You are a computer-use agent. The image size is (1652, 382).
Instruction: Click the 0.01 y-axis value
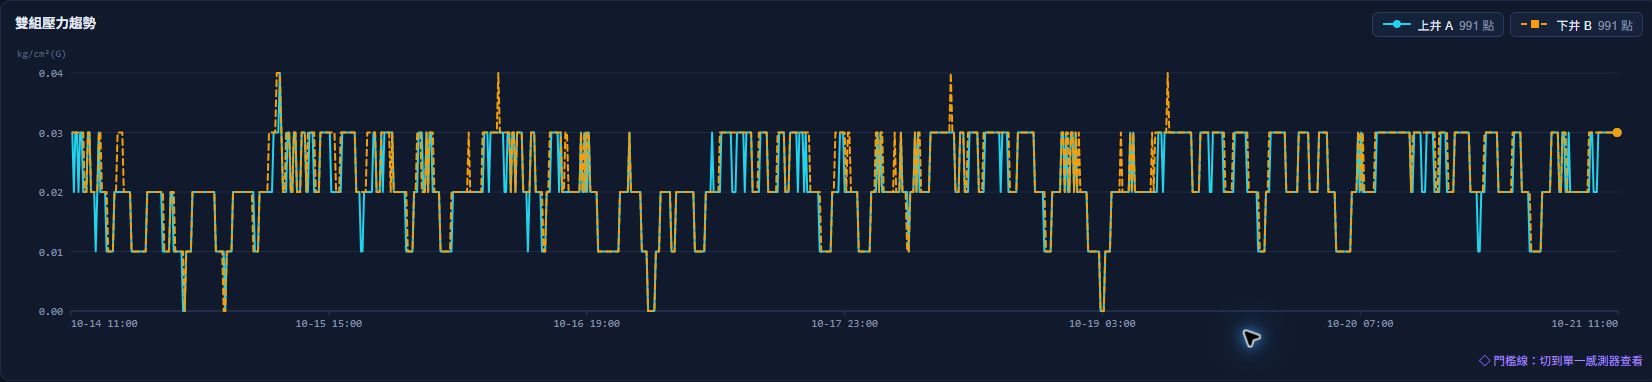coord(51,252)
